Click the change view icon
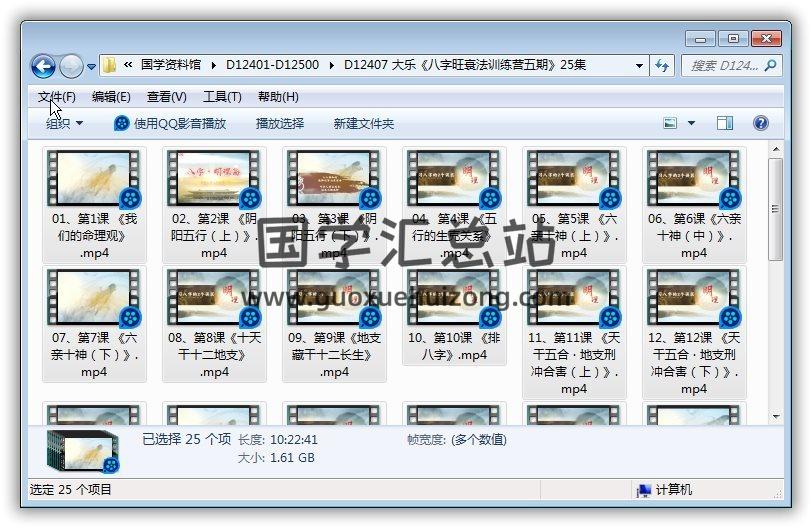The height and width of the screenshot is (528, 812). pos(671,124)
